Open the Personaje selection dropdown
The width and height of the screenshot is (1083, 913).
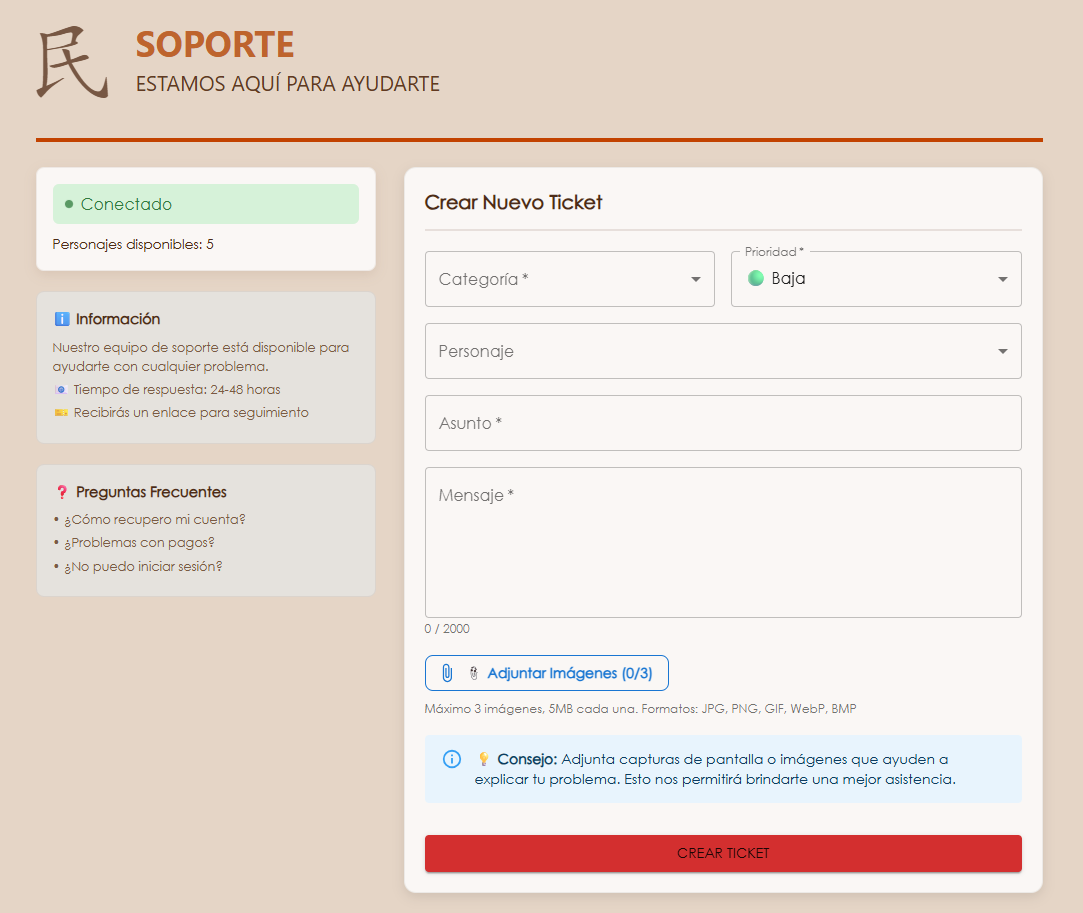click(722, 351)
